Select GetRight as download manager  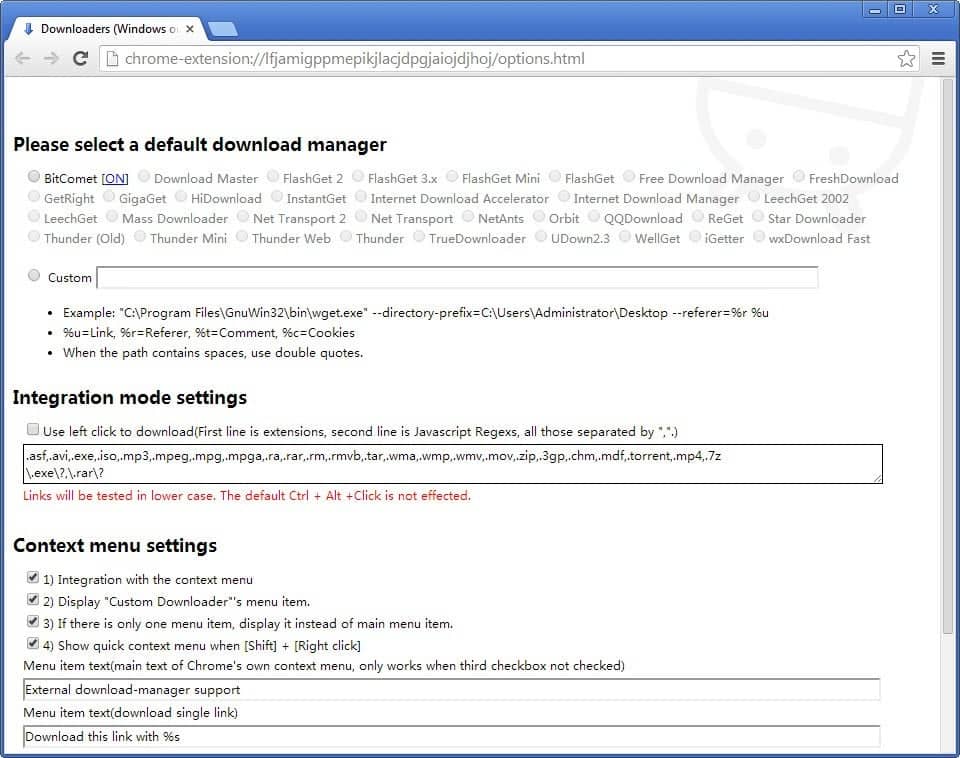(34, 197)
